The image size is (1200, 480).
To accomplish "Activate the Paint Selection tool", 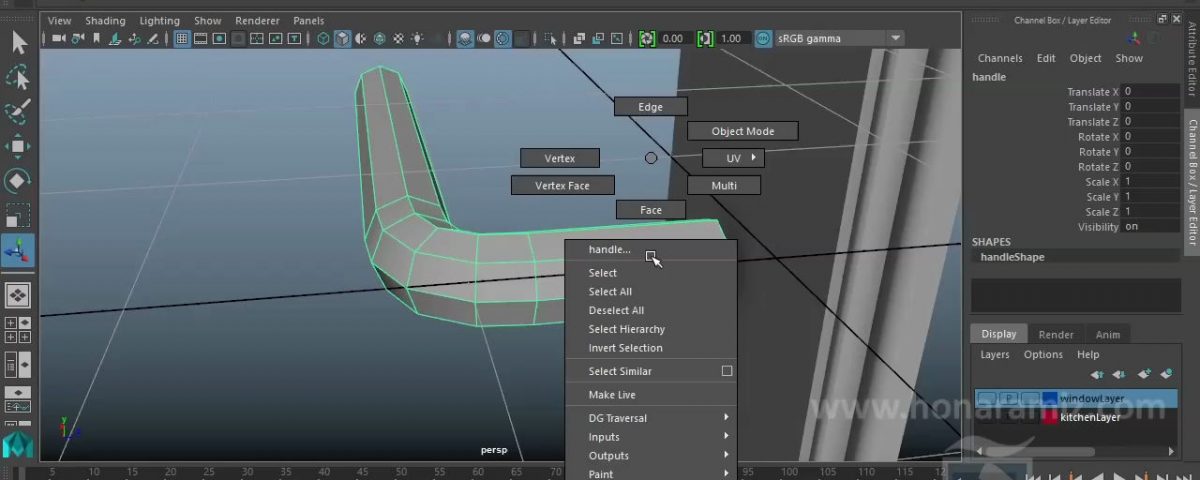I will click(18, 112).
